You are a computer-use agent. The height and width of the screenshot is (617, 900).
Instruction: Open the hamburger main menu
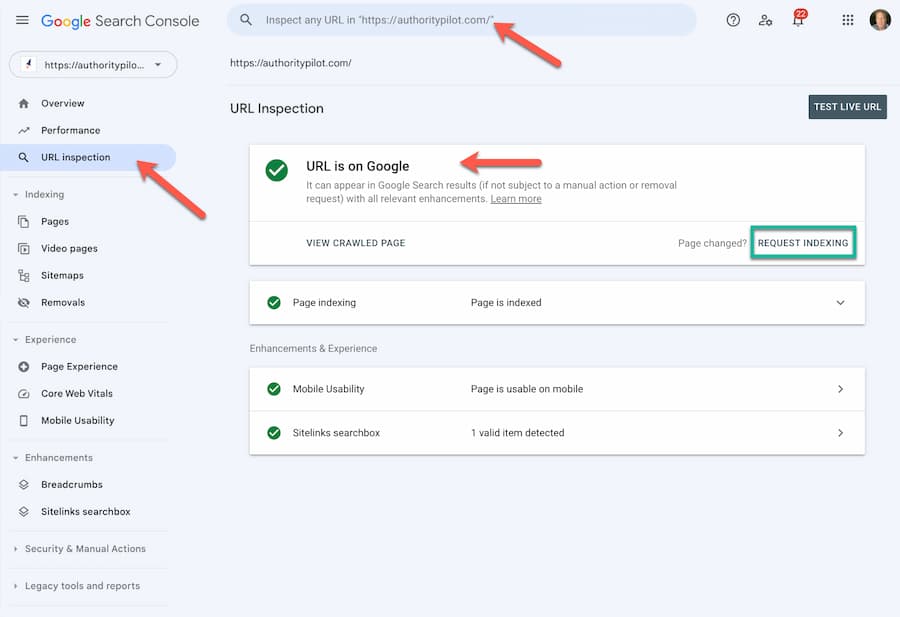coord(22,21)
